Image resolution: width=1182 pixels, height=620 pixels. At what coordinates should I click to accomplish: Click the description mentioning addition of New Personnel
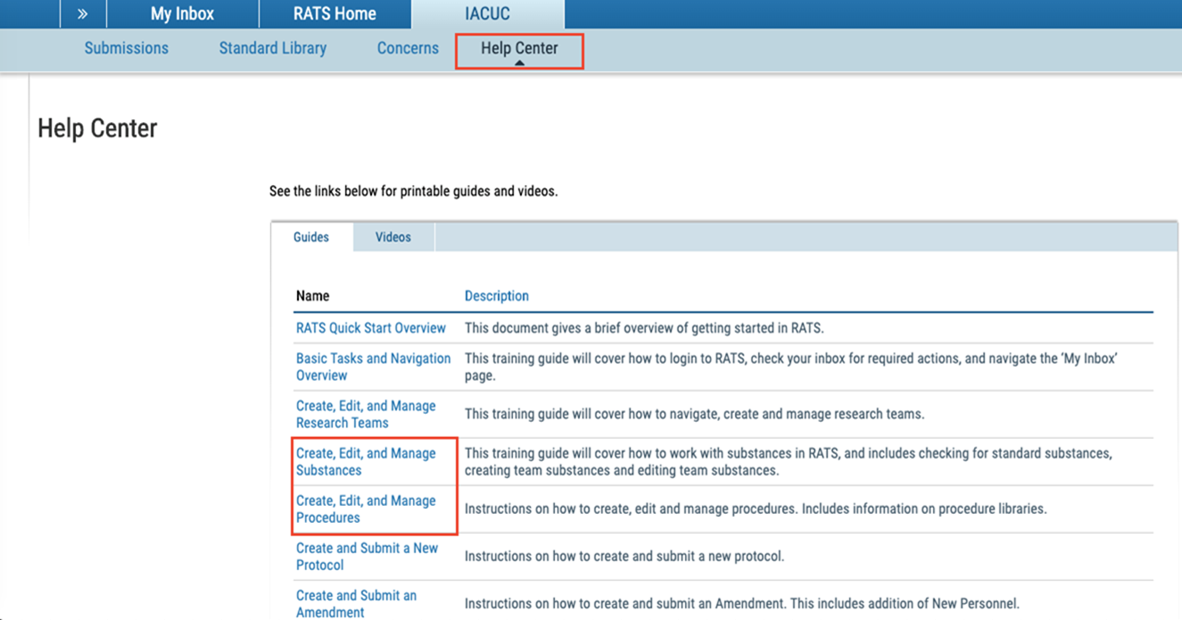click(742, 603)
